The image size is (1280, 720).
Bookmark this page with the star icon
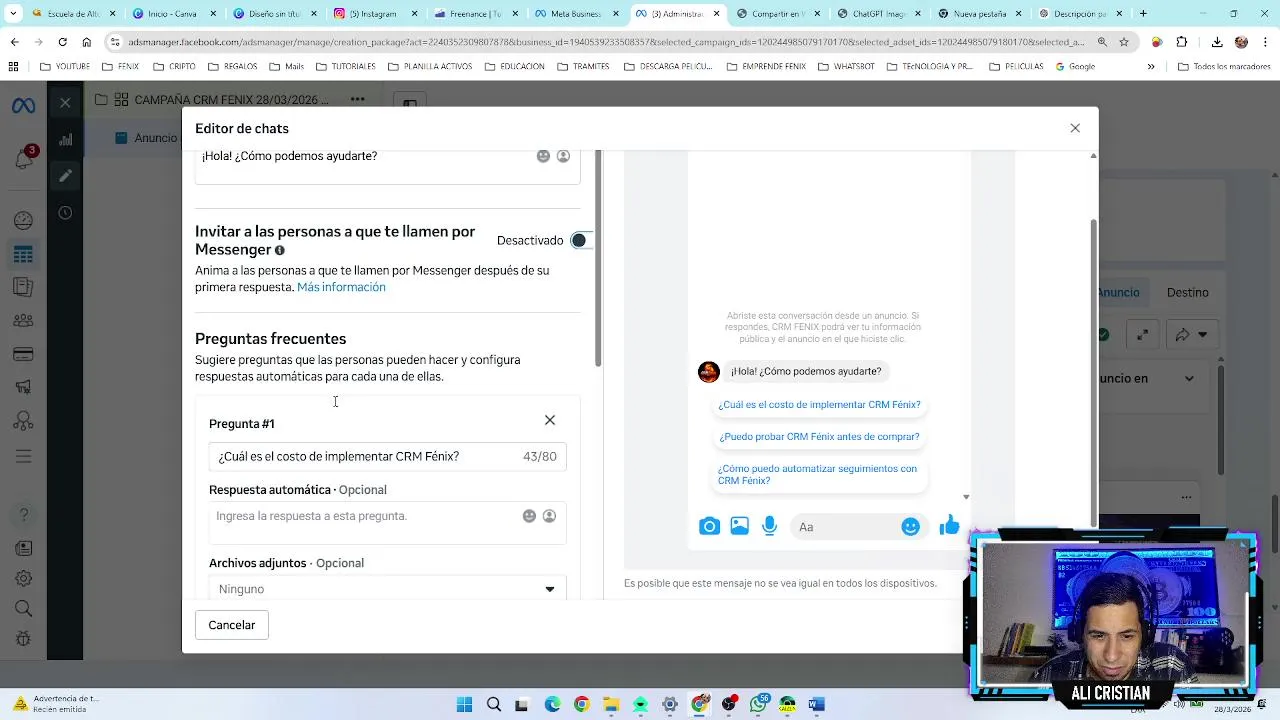click(x=1124, y=42)
